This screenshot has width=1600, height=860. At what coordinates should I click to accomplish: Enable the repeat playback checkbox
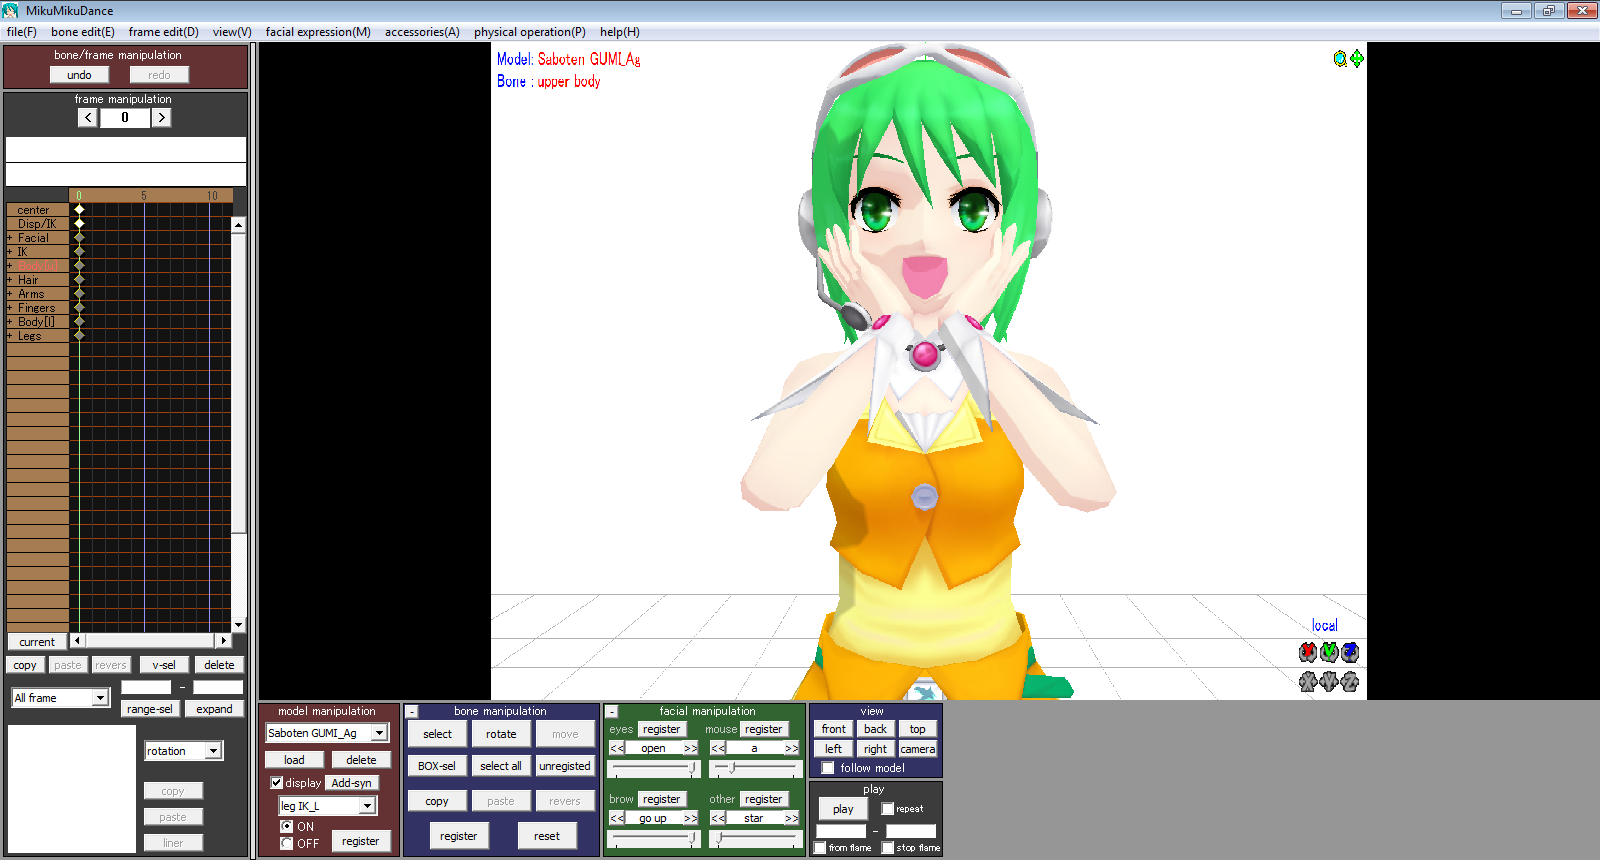[888, 809]
